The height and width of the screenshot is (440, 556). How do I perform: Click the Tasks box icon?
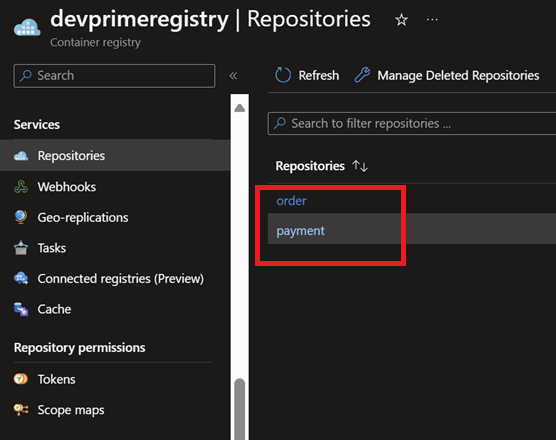tap(21, 248)
